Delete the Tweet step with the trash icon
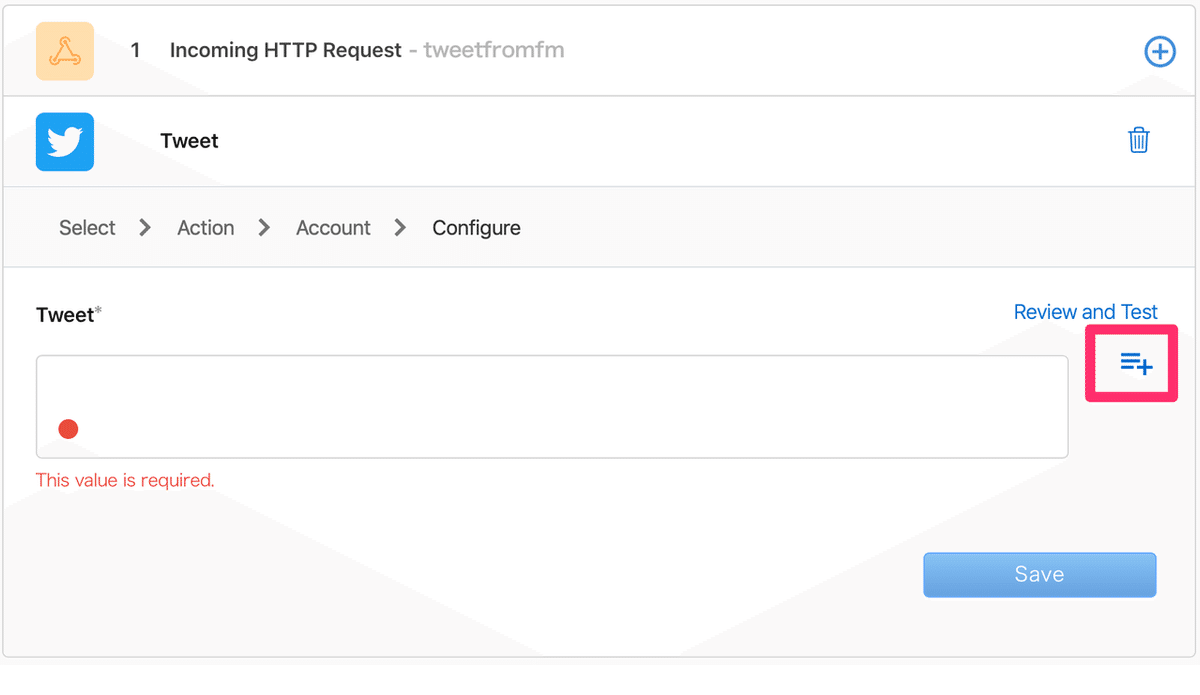Screen dimensions: 1200x695 click(1138, 141)
